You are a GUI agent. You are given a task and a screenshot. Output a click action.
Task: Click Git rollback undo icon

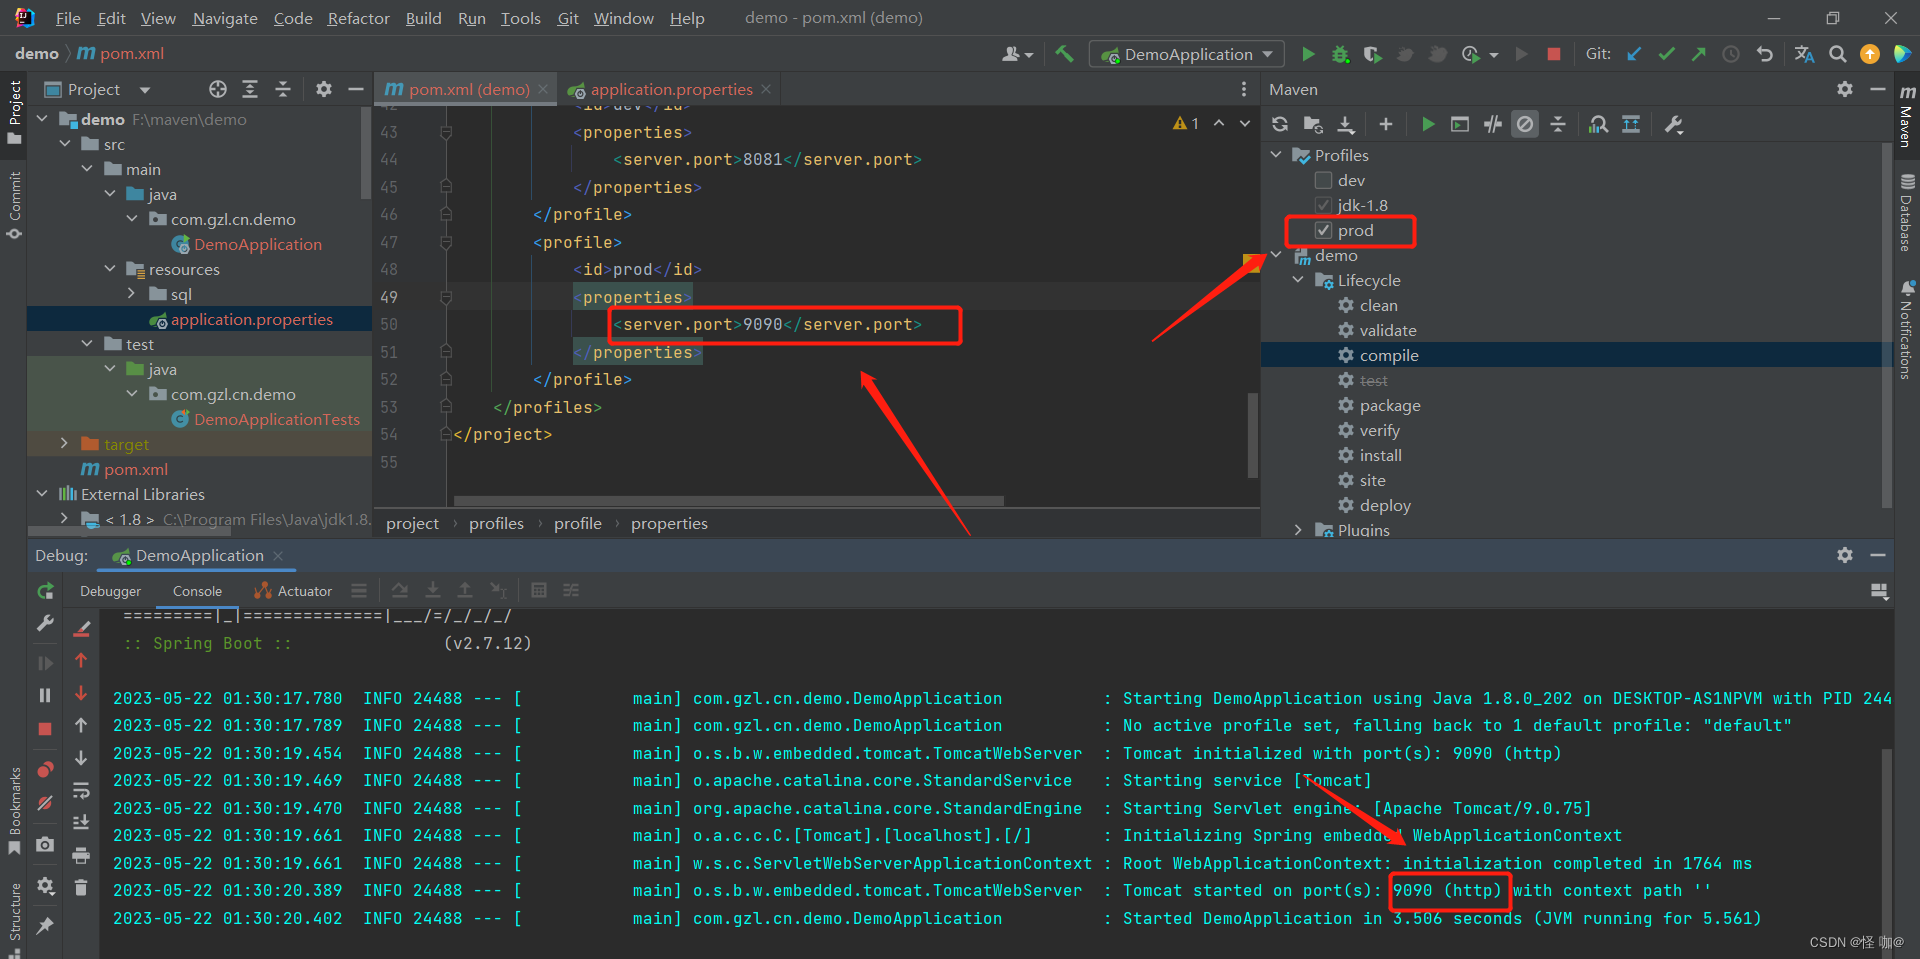point(1764,54)
